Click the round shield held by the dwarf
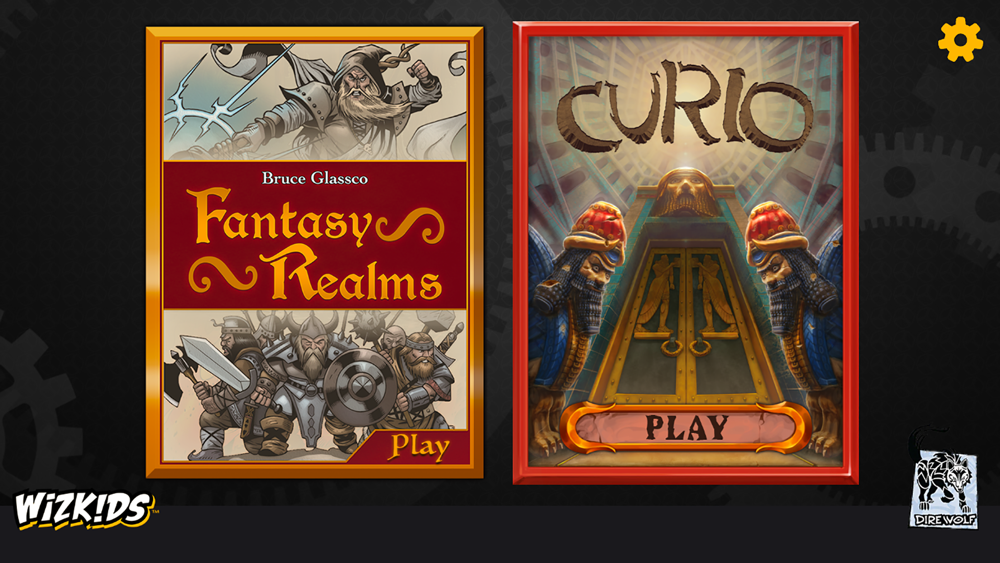1000x563 pixels. click(359, 385)
